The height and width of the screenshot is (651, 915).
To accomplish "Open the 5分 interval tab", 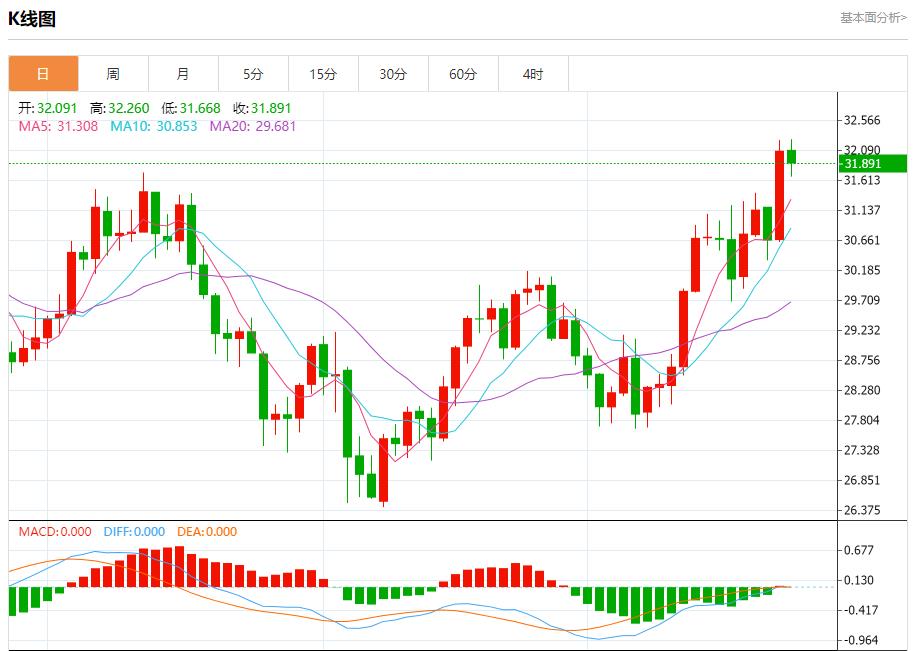I will pos(253,74).
